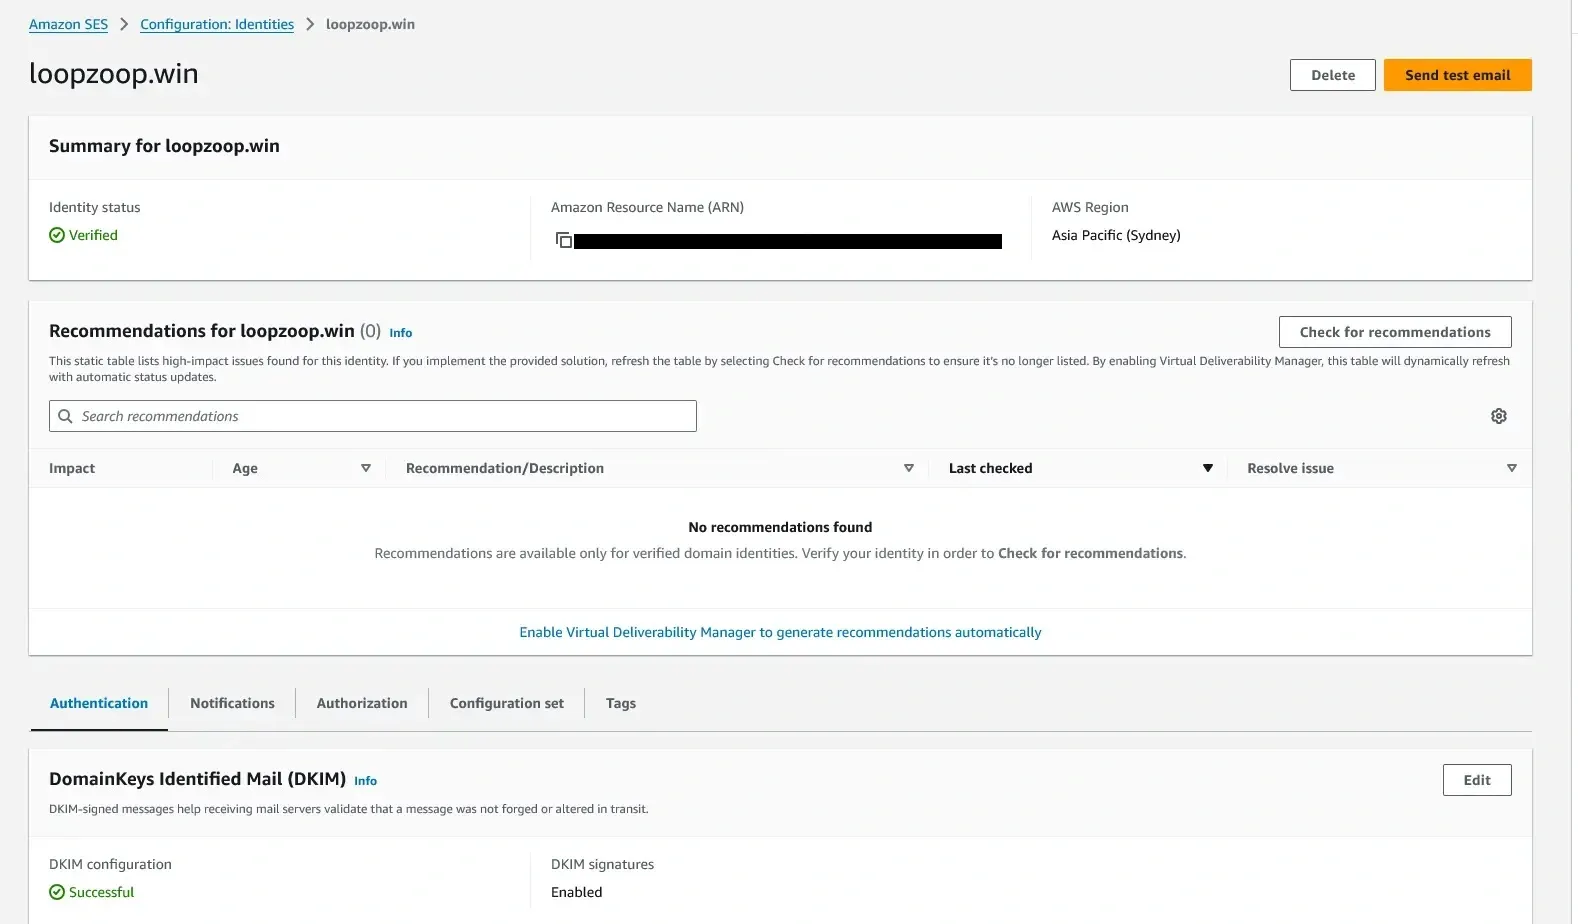Open the Amazon SES breadcrumb link

68,24
